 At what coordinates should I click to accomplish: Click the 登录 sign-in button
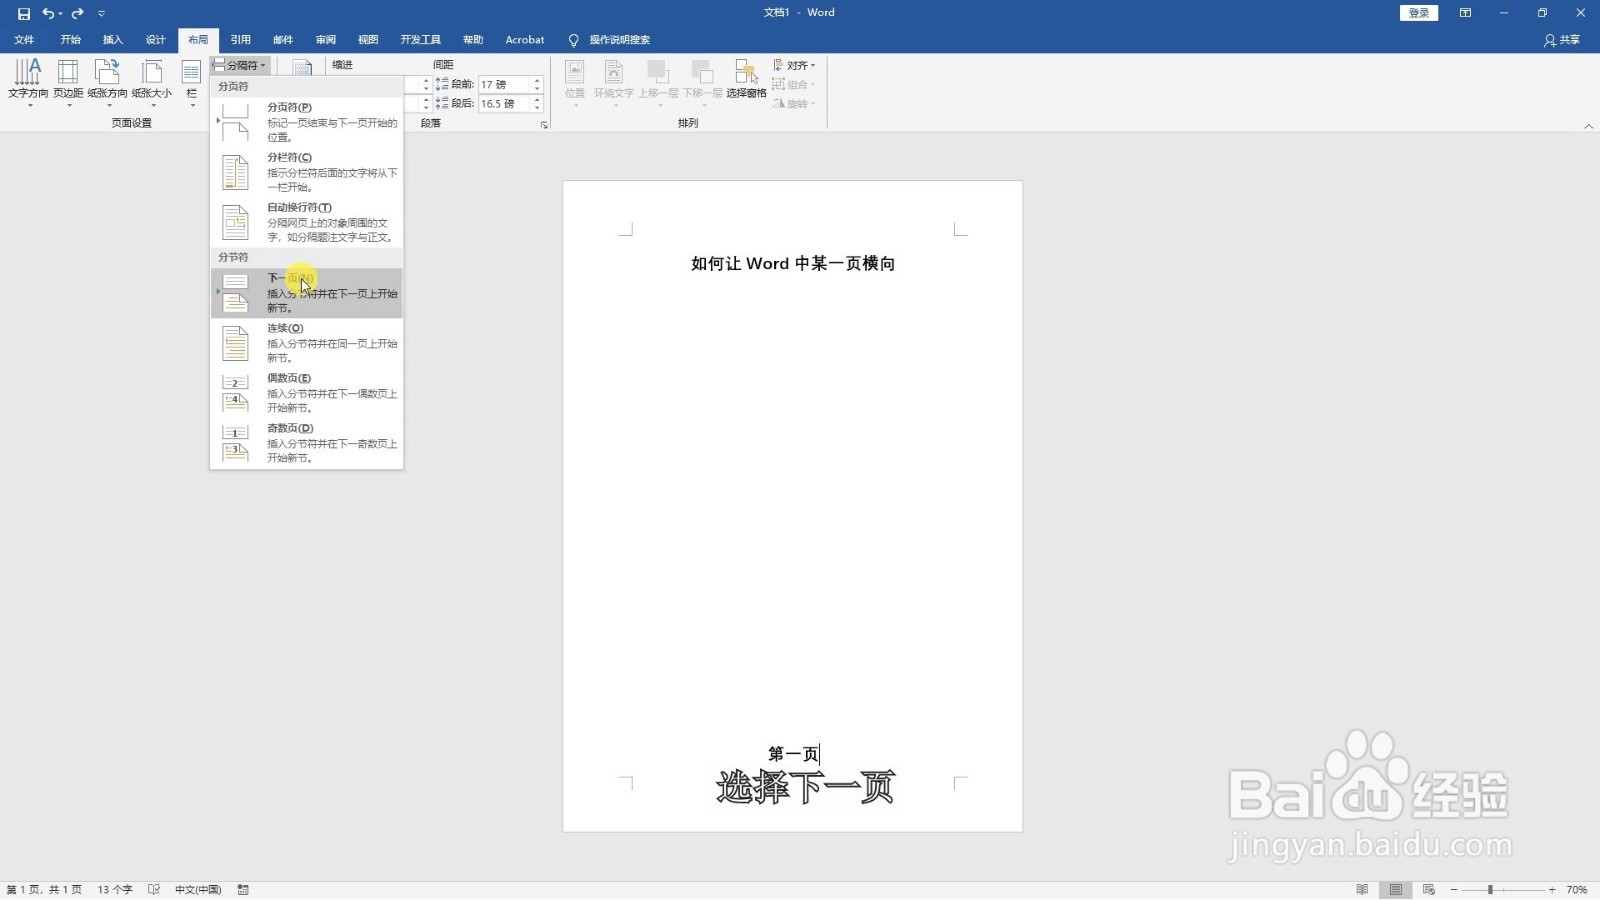click(x=1418, y=13)
